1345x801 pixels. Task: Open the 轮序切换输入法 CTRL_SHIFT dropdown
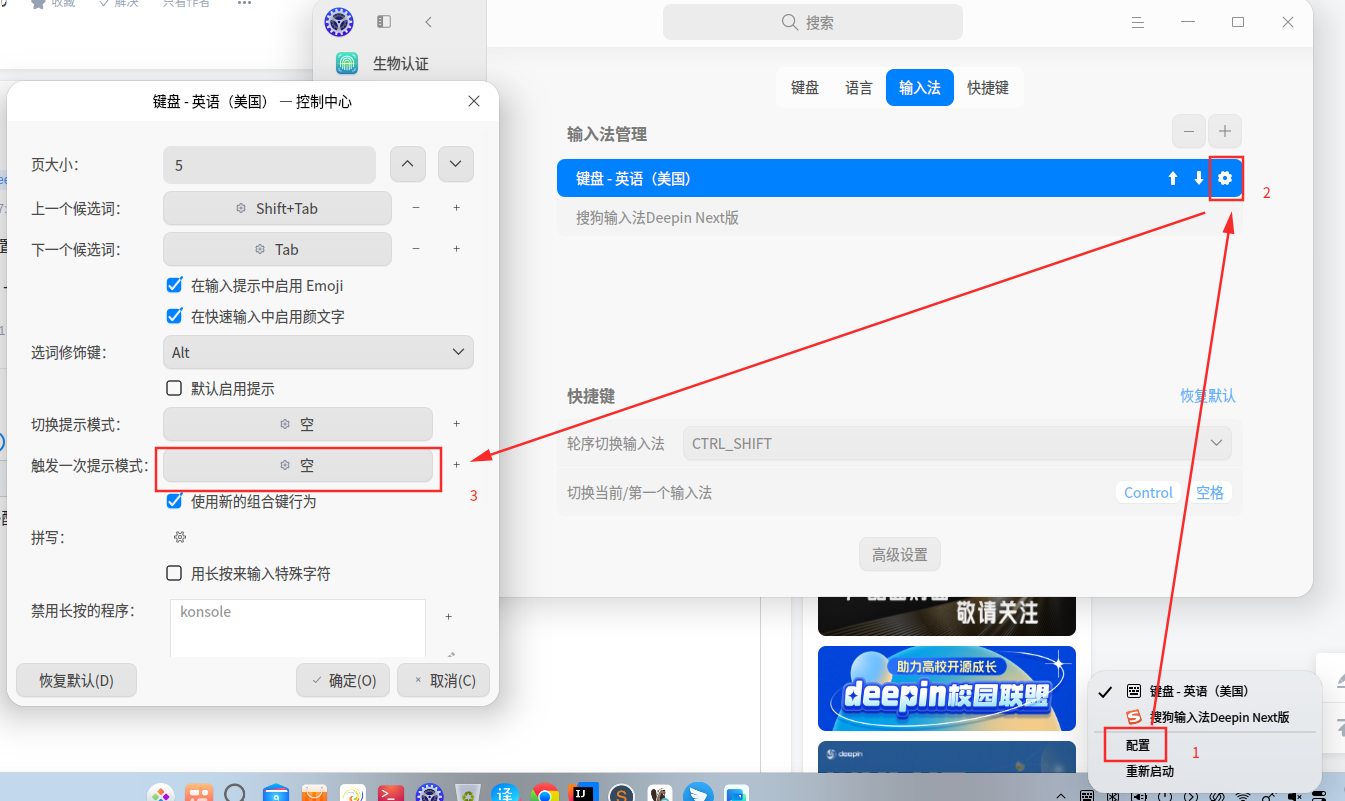(x=956, y=443)
